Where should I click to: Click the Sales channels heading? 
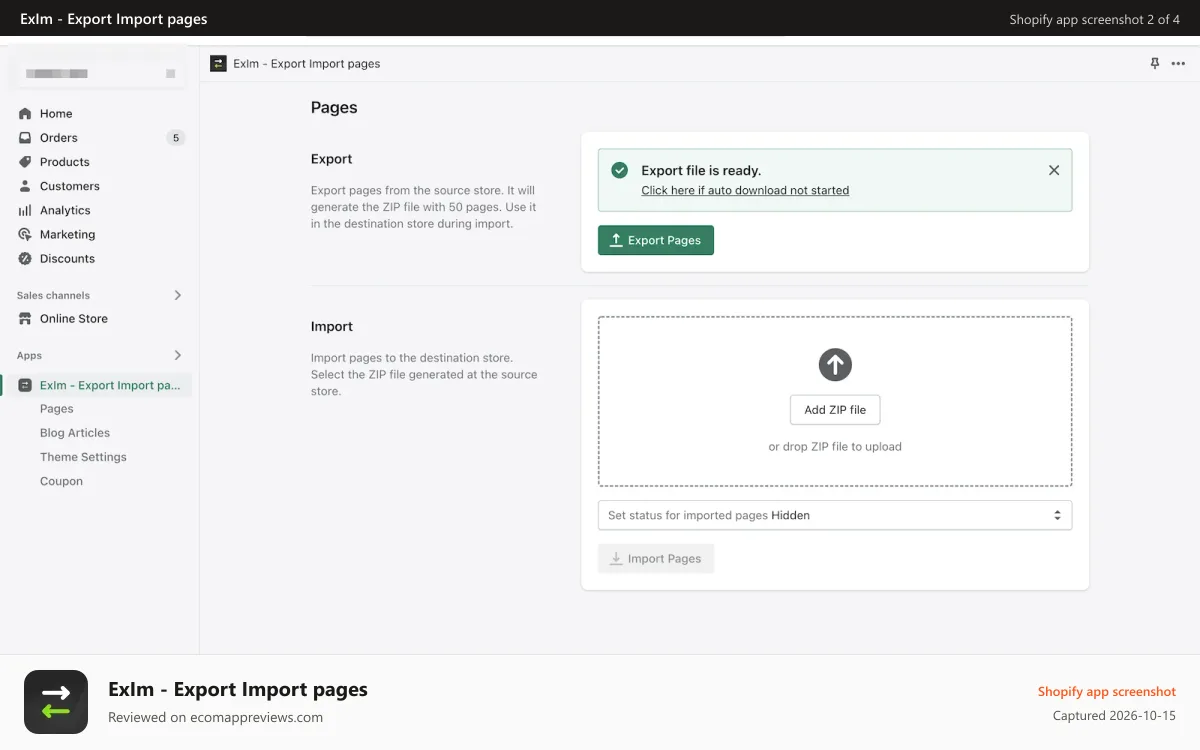pyautogui.click(x=53, y=295)
